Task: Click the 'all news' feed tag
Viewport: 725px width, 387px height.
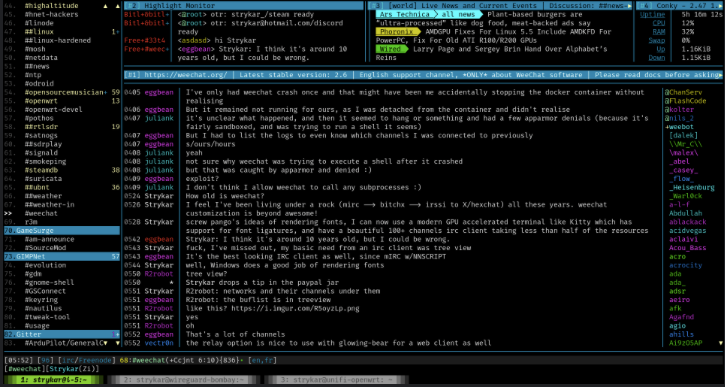Action: pos(459,14)
